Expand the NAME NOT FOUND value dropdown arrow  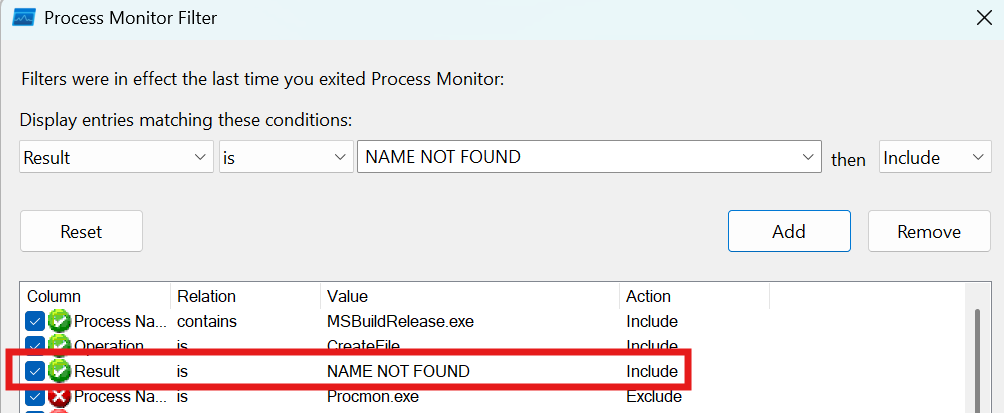click(806, 157)
